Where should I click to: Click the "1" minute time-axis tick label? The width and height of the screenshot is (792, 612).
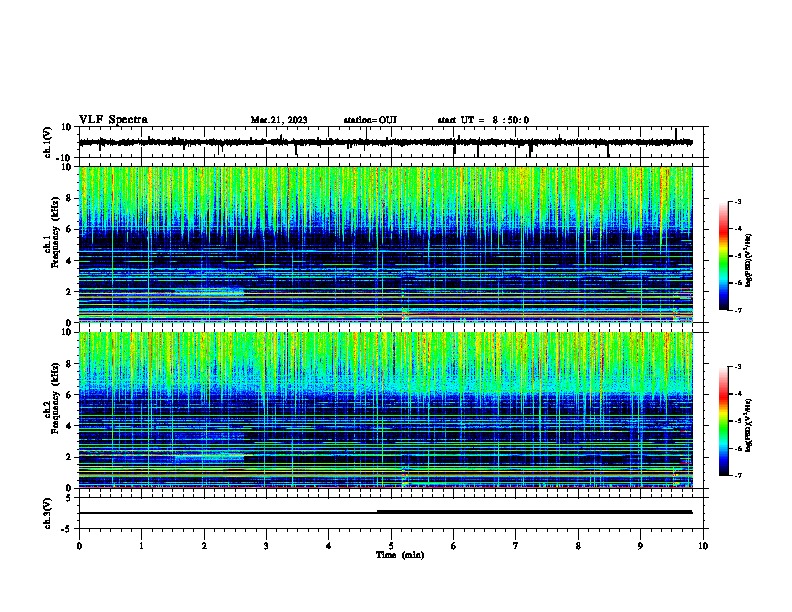pyautogui.click(x=142, y=546)
